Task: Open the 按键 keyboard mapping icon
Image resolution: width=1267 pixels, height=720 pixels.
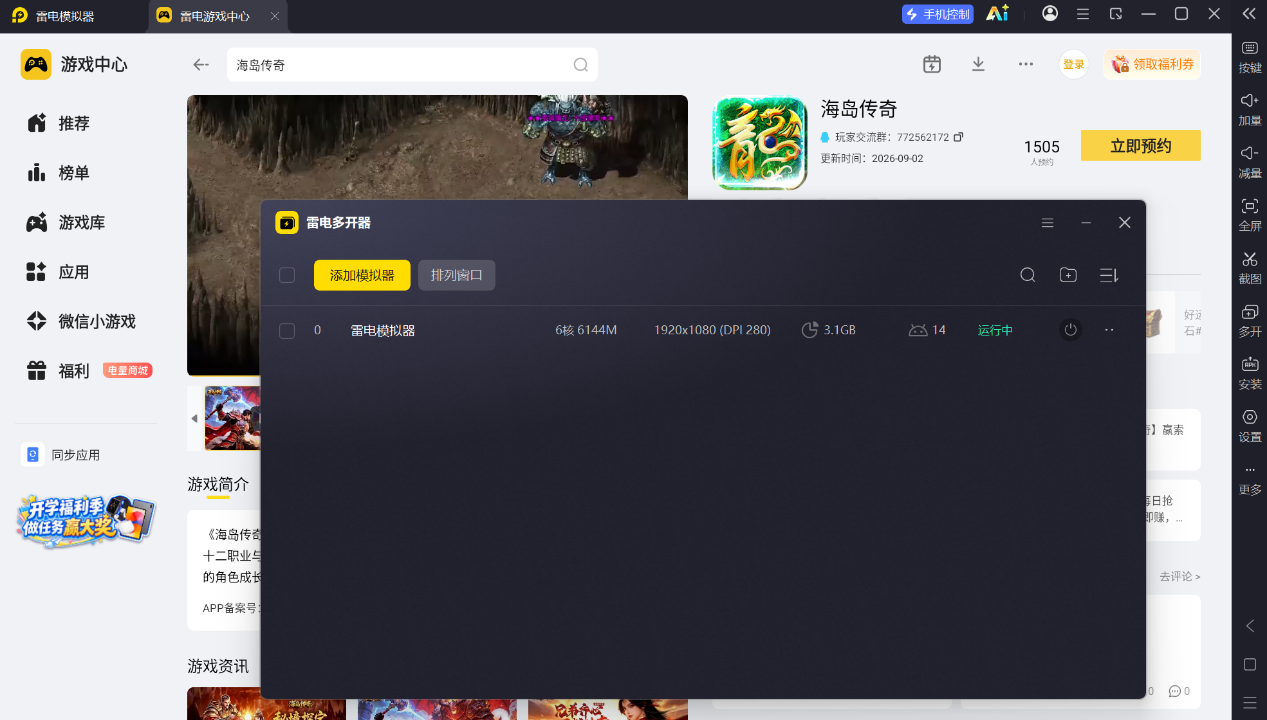Action: 1249,49
